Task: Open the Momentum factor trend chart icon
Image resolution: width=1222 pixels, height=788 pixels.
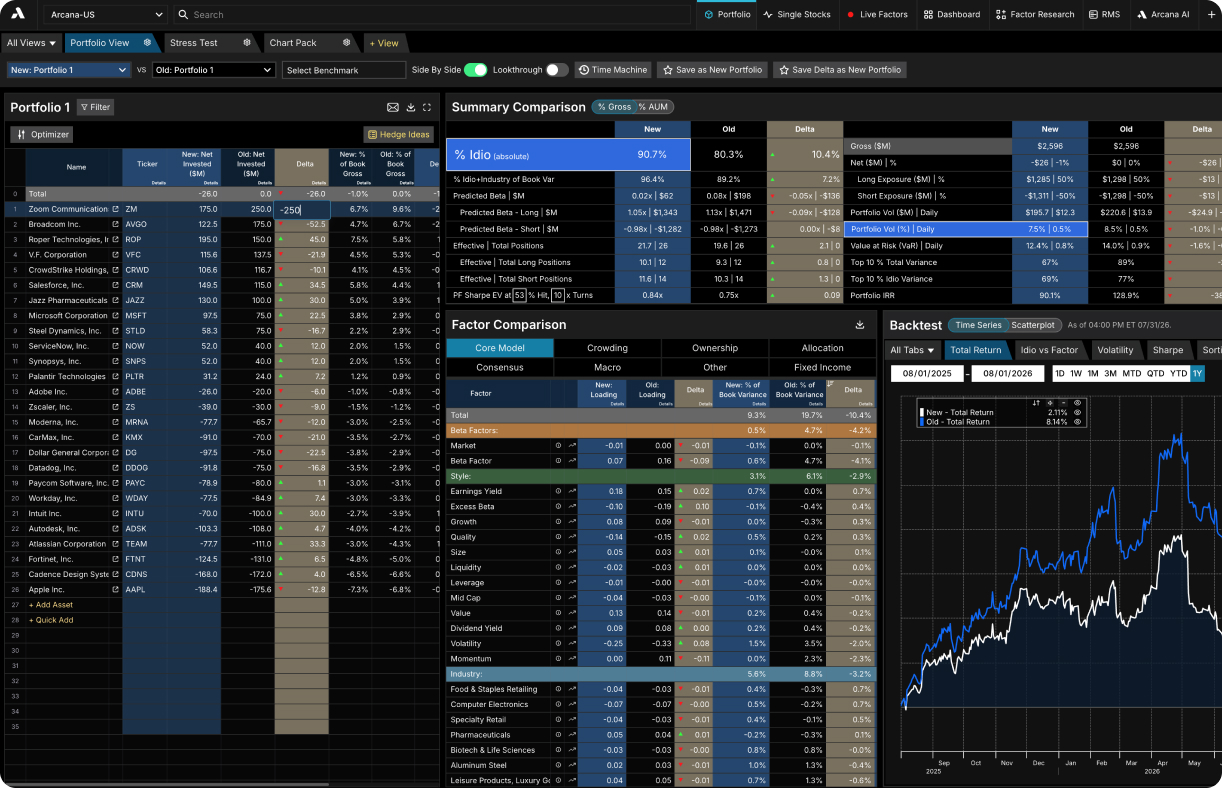Action: click(x=572, y=659)
